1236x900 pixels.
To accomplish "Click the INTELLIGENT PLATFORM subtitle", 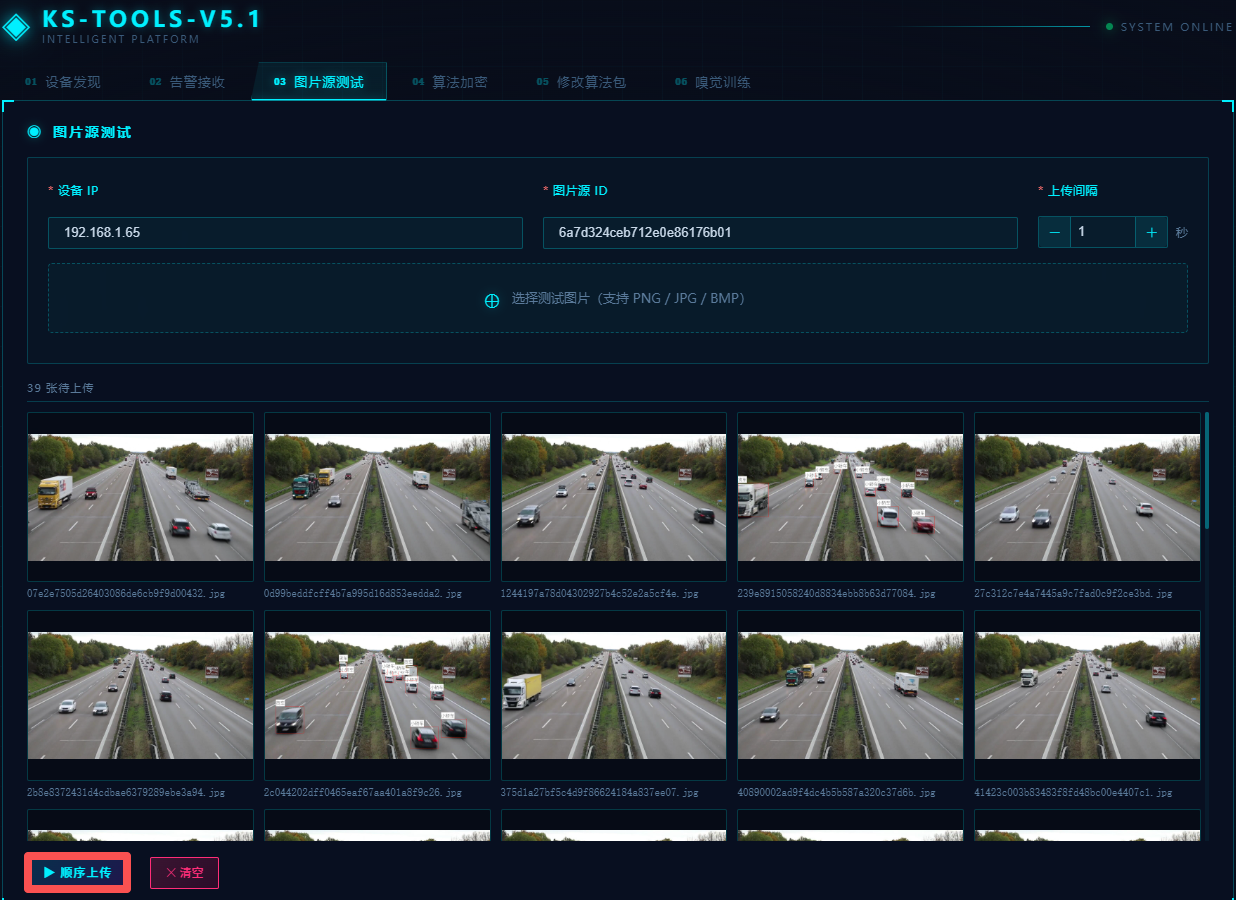I will coord(121,40).
